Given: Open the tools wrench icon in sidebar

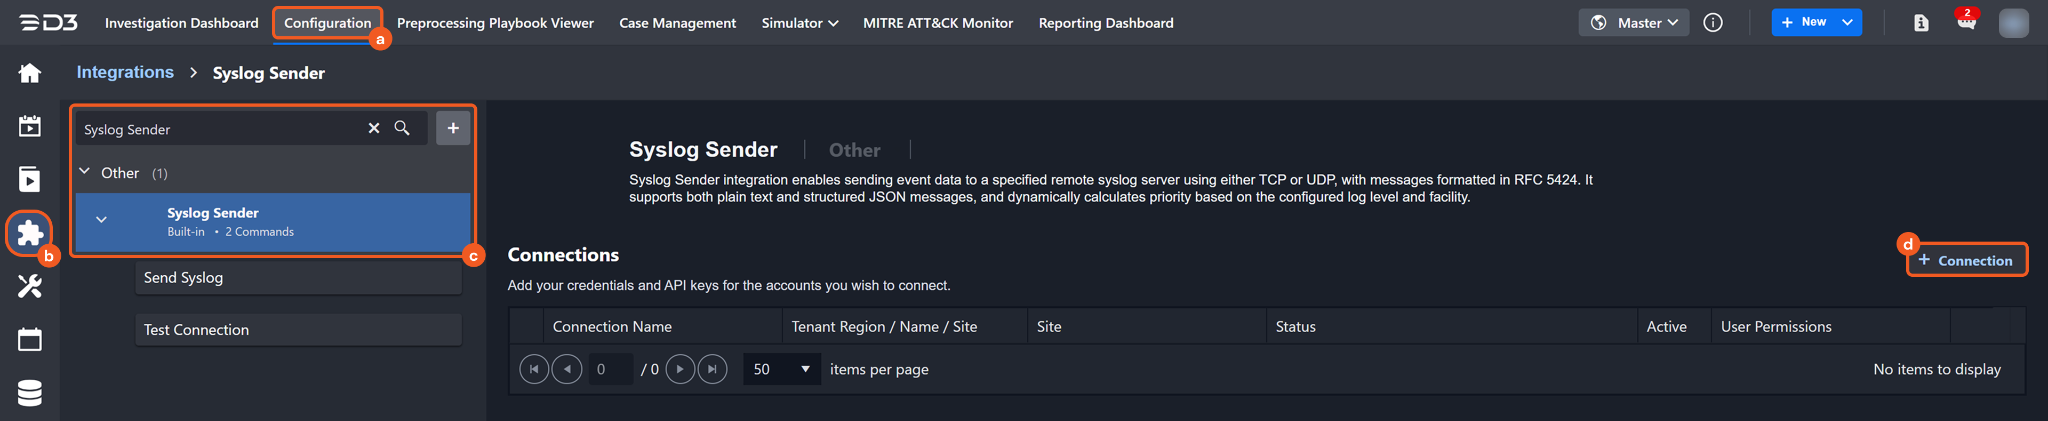Looking at the screenshot, I should click(x=30, y=287).
